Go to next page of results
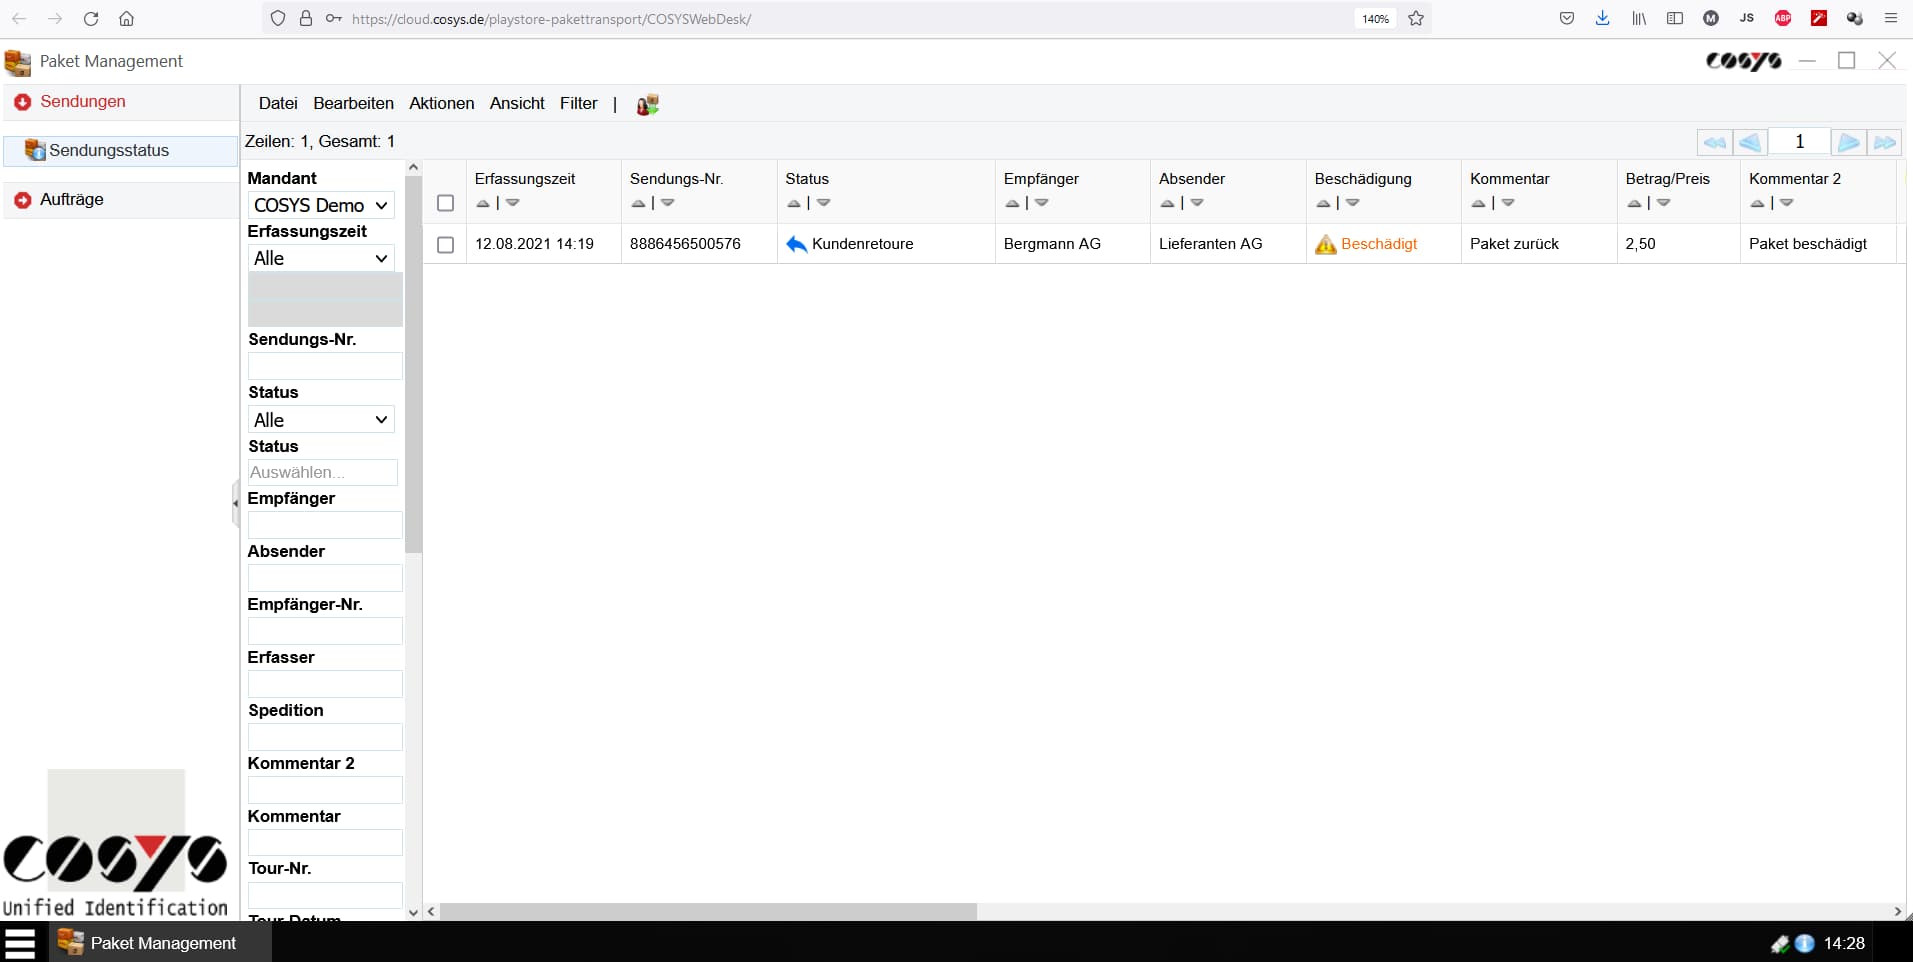1913x962 pixels. pyautogui.click(x=1848, y=142)
